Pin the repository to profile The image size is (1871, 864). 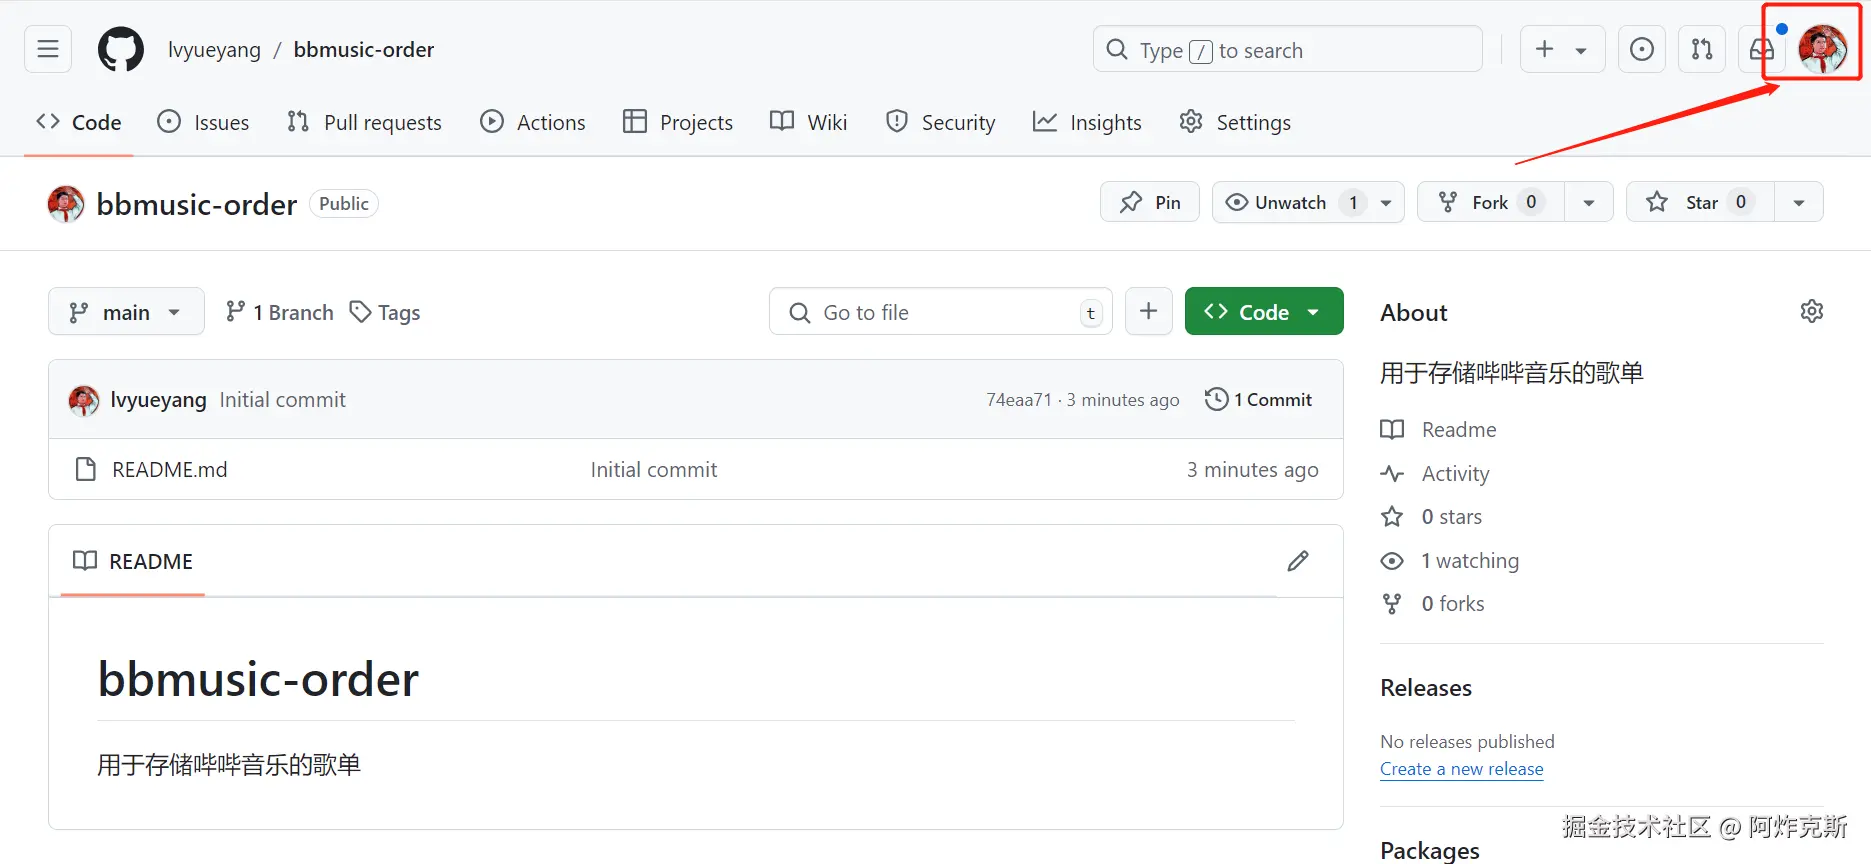1150,202
